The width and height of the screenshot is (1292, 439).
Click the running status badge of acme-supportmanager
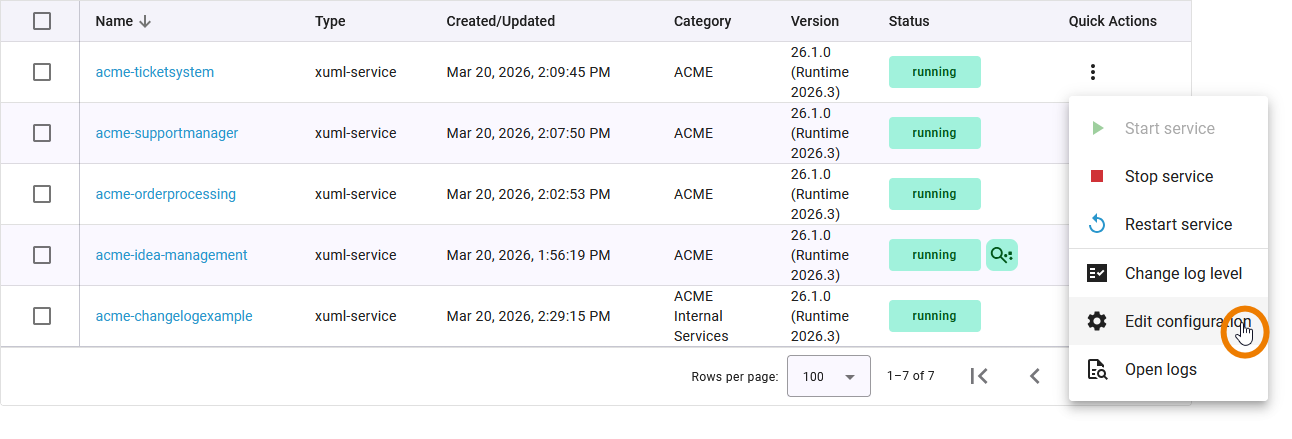pyautogui.click(x=934, y=133)
